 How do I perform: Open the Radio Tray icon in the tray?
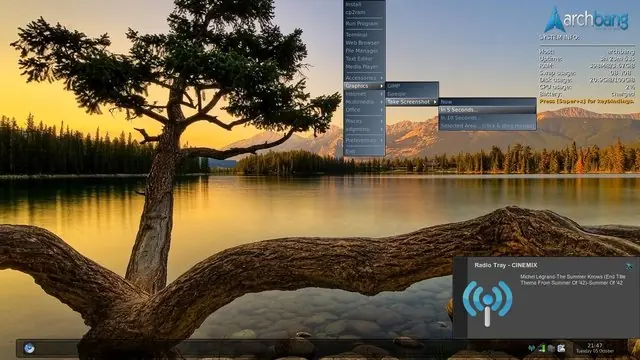(x=531, y=348)
